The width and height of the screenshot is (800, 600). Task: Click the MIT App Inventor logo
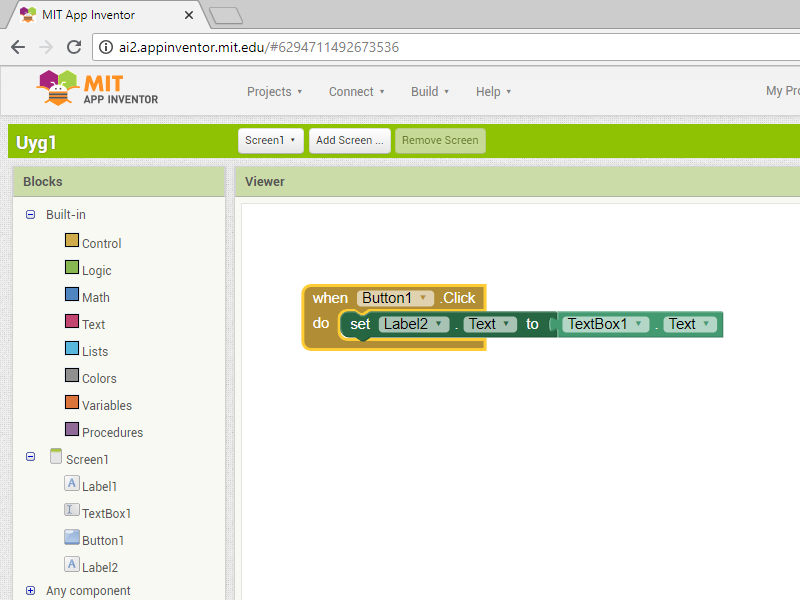(x=98, y=88)
